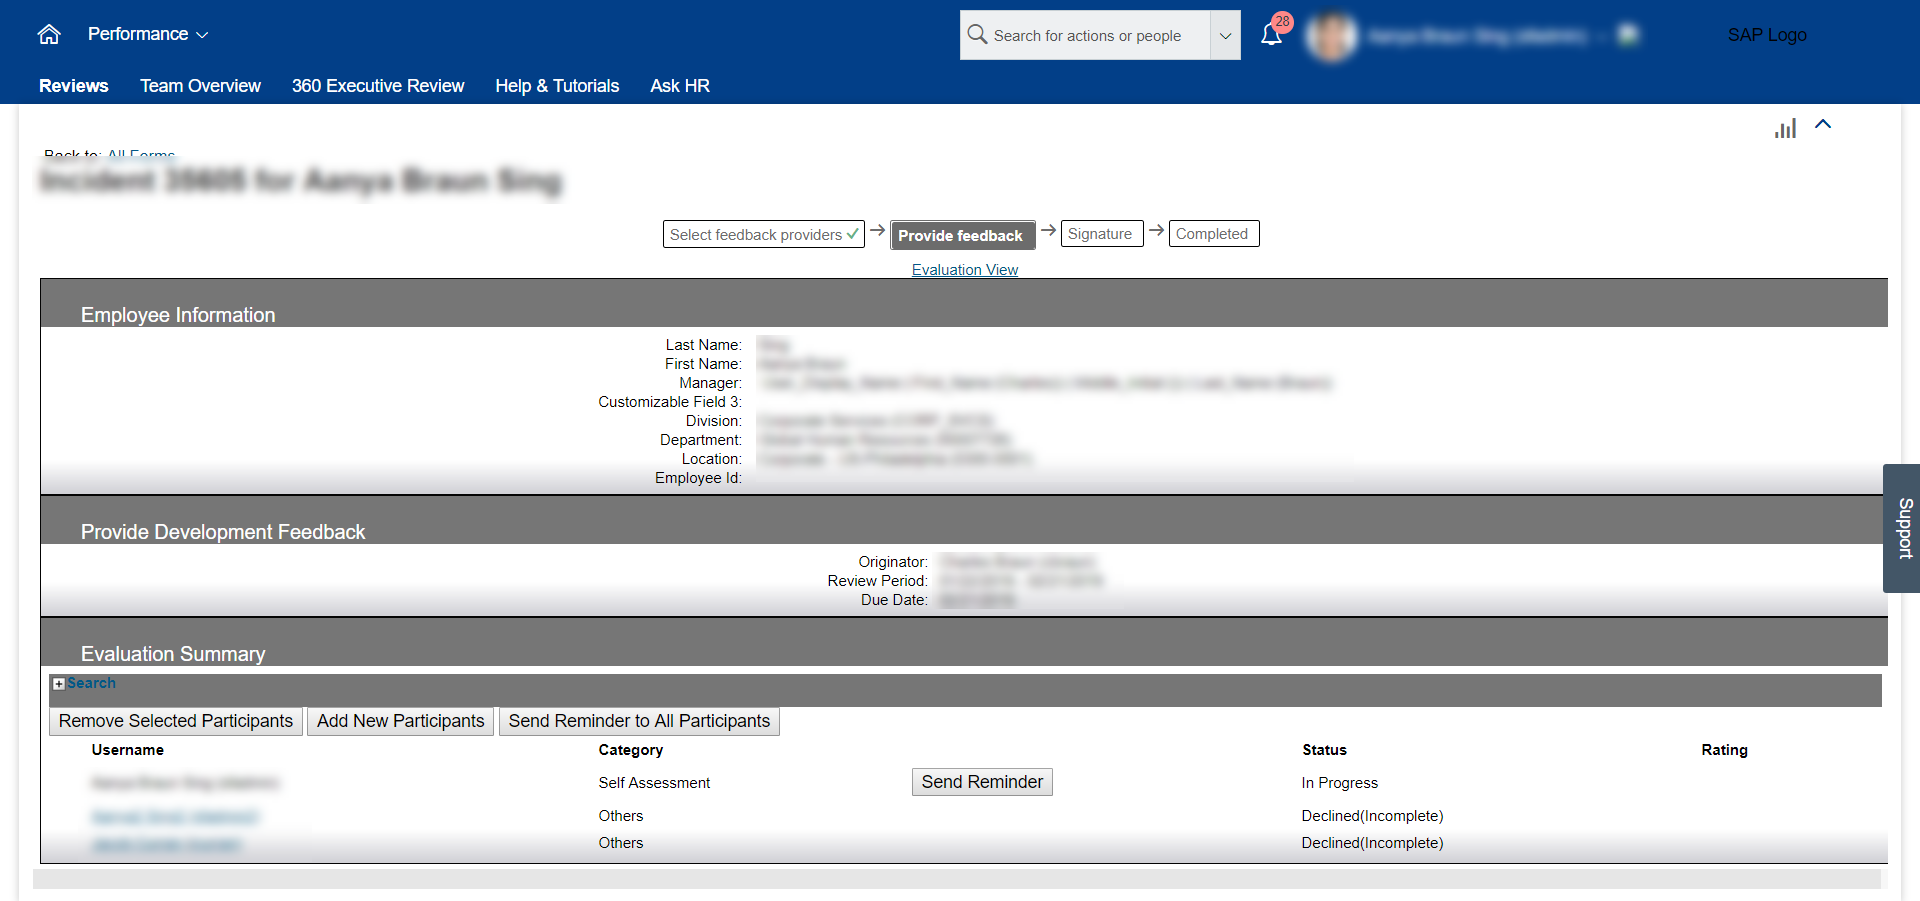This screenshot has height=901, width=1920.
Task: Click the Rating column header
Action: (x=1725, y=750)
